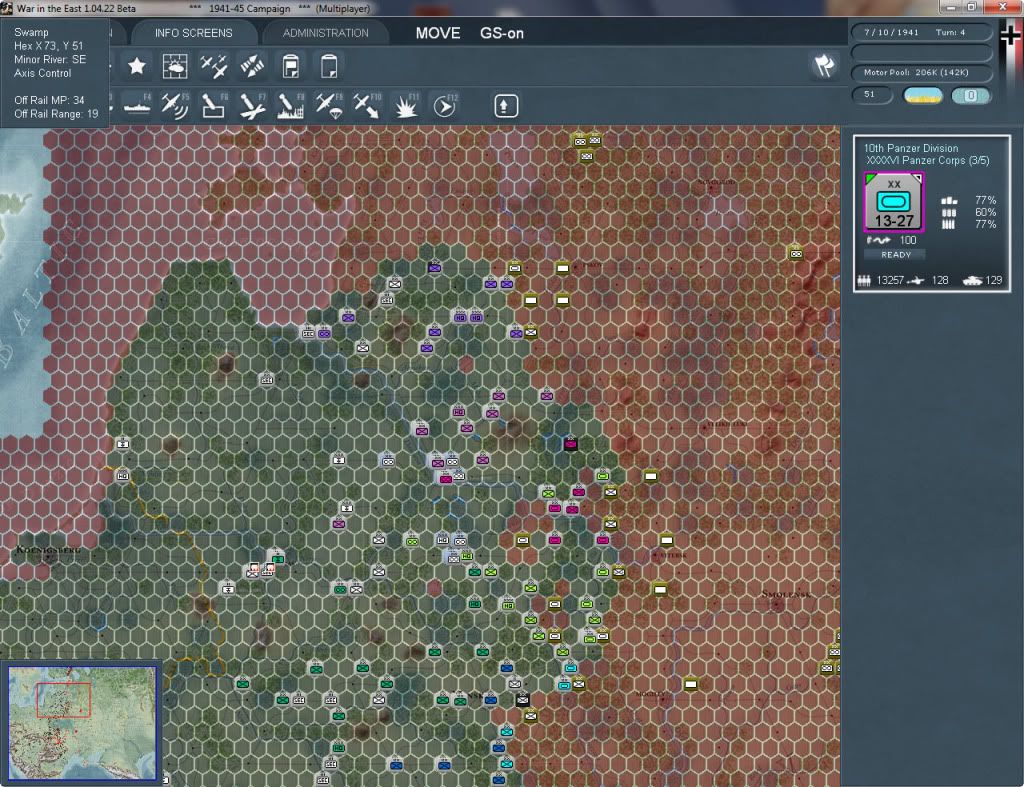Click the movement arrow icon beside 100

click(878, 240)
